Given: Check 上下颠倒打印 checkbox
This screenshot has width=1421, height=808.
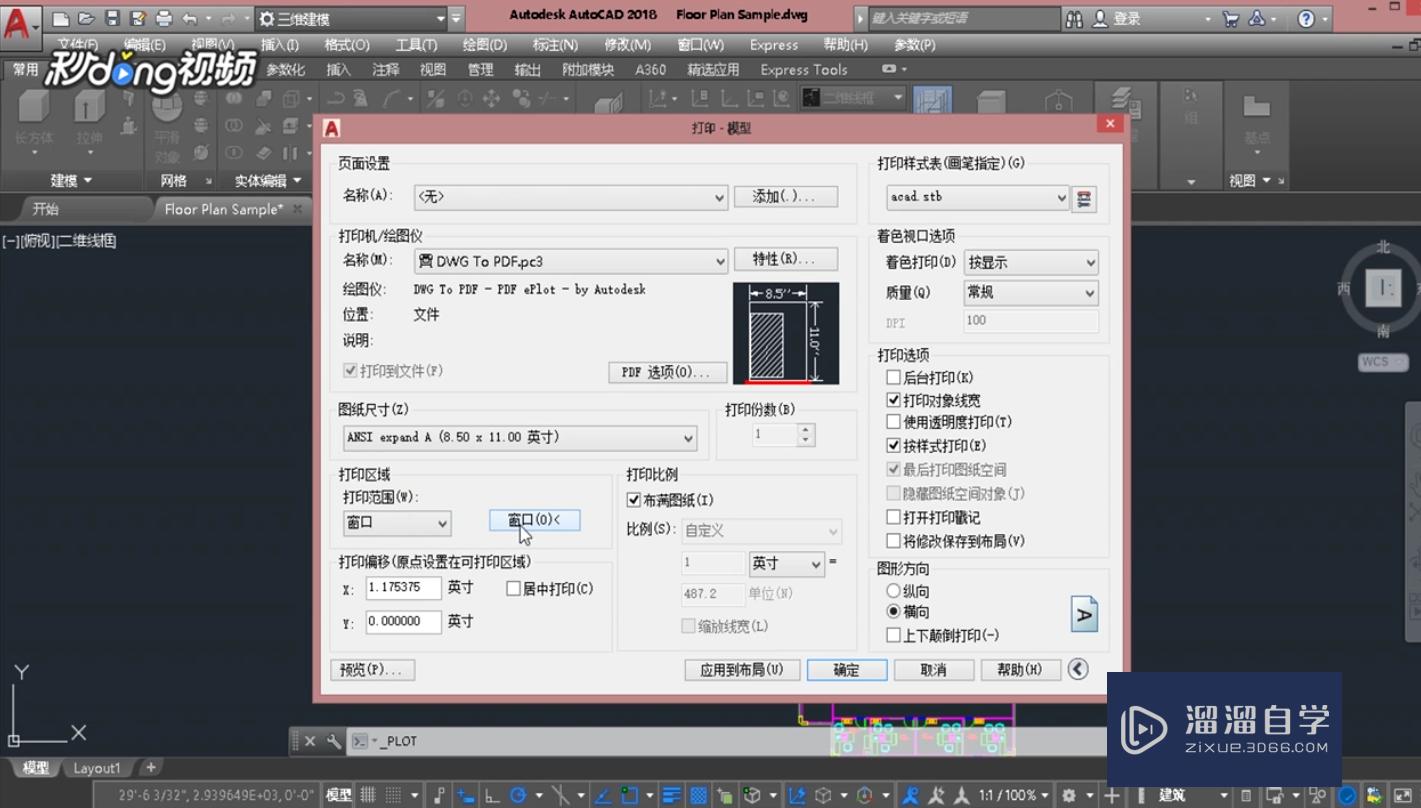Looking at the screenshot, I should tap(894, 635).
